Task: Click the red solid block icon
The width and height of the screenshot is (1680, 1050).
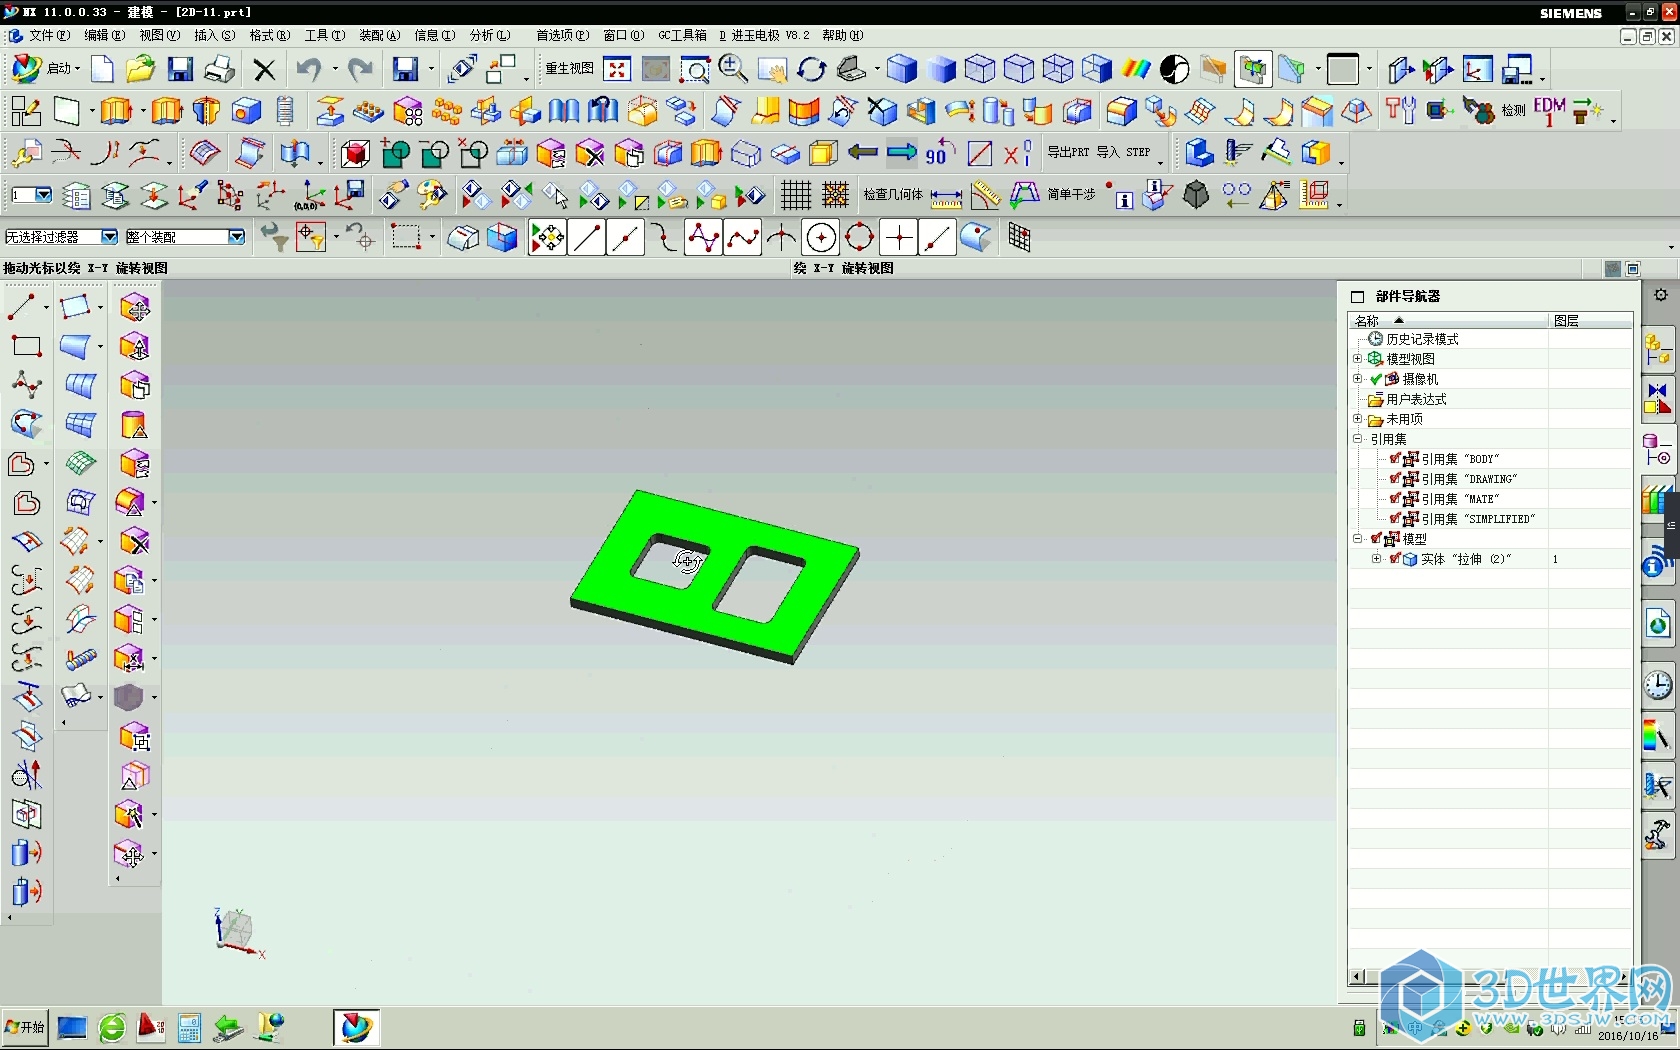Action: 355,153
